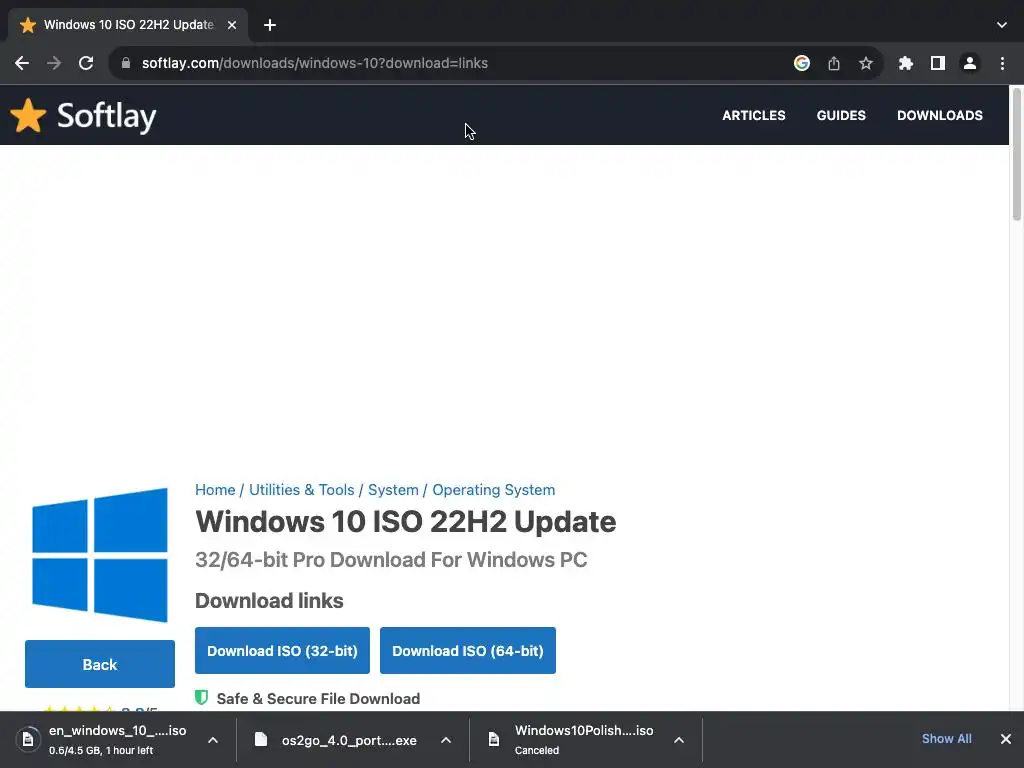Click Windows10Polish iso file icon
The image size is (1024, 768).
[494, 740]
